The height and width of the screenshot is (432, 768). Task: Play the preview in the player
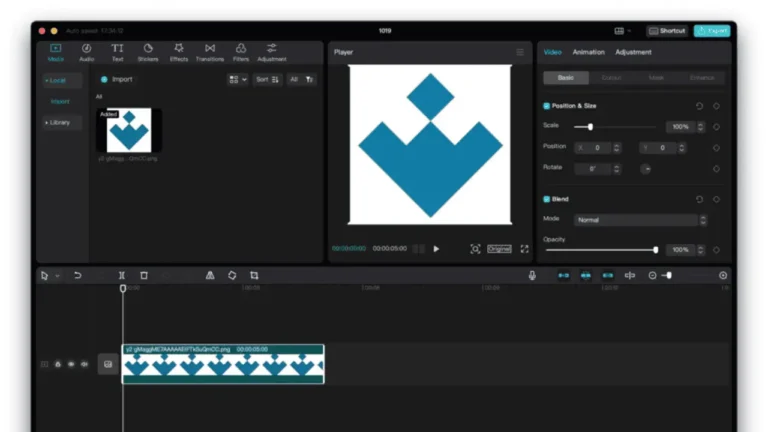[x=436, y=249]
